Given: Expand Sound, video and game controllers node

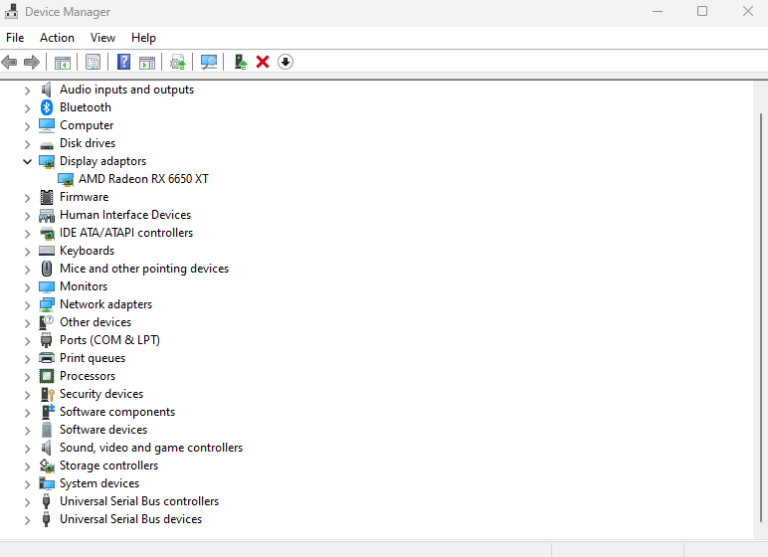Looking at the screenshot, I should (x=27, y=448).
